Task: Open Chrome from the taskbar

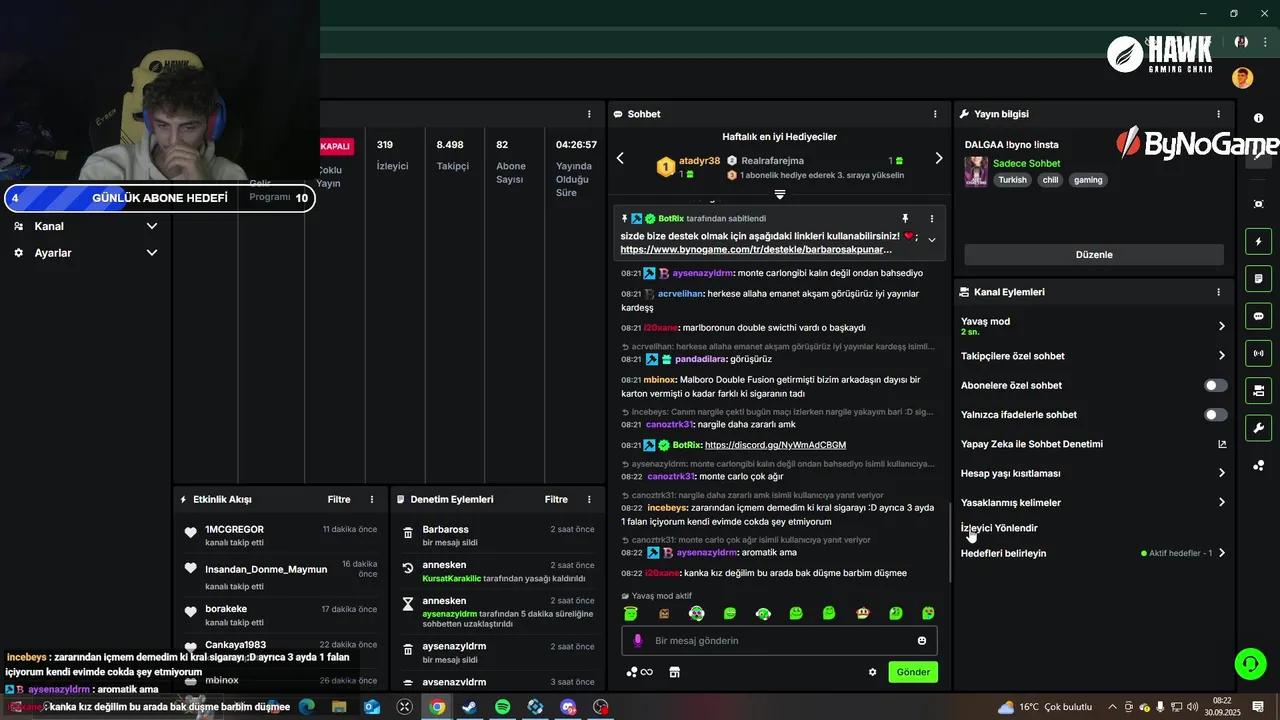Action: pyautogui.click(x=437, y=707)
